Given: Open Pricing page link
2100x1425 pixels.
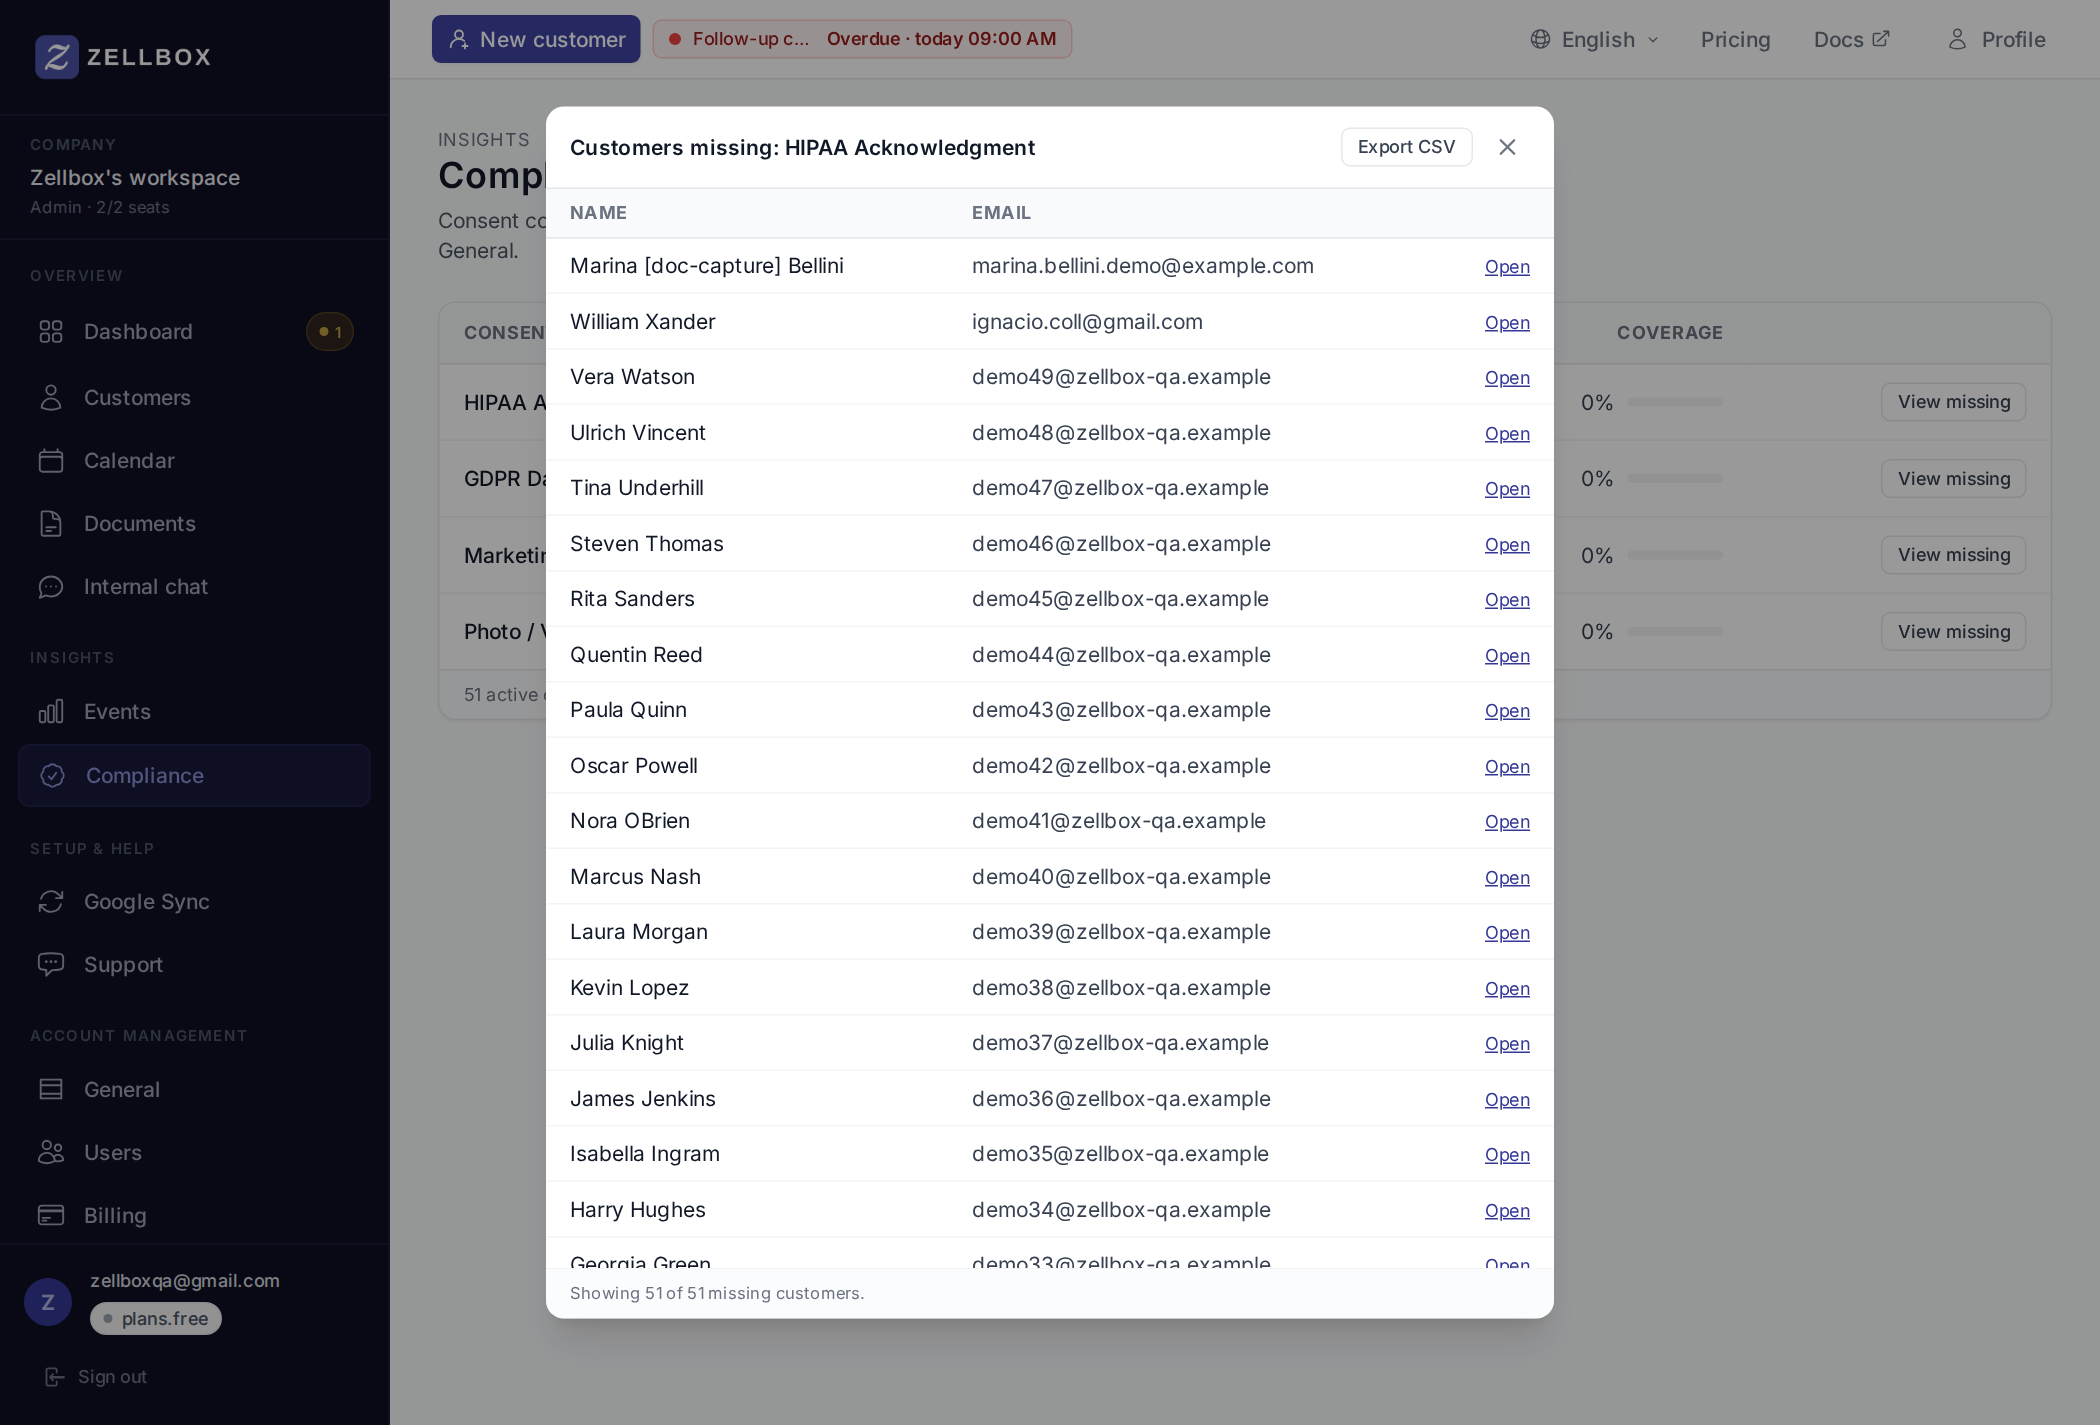Looking at the screenshot, I should click(x=1736, y=39).
